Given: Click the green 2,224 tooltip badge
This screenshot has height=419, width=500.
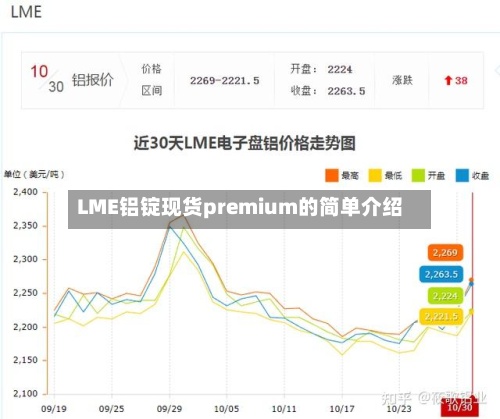Looking at the screenshot, I should coord(445,296).
